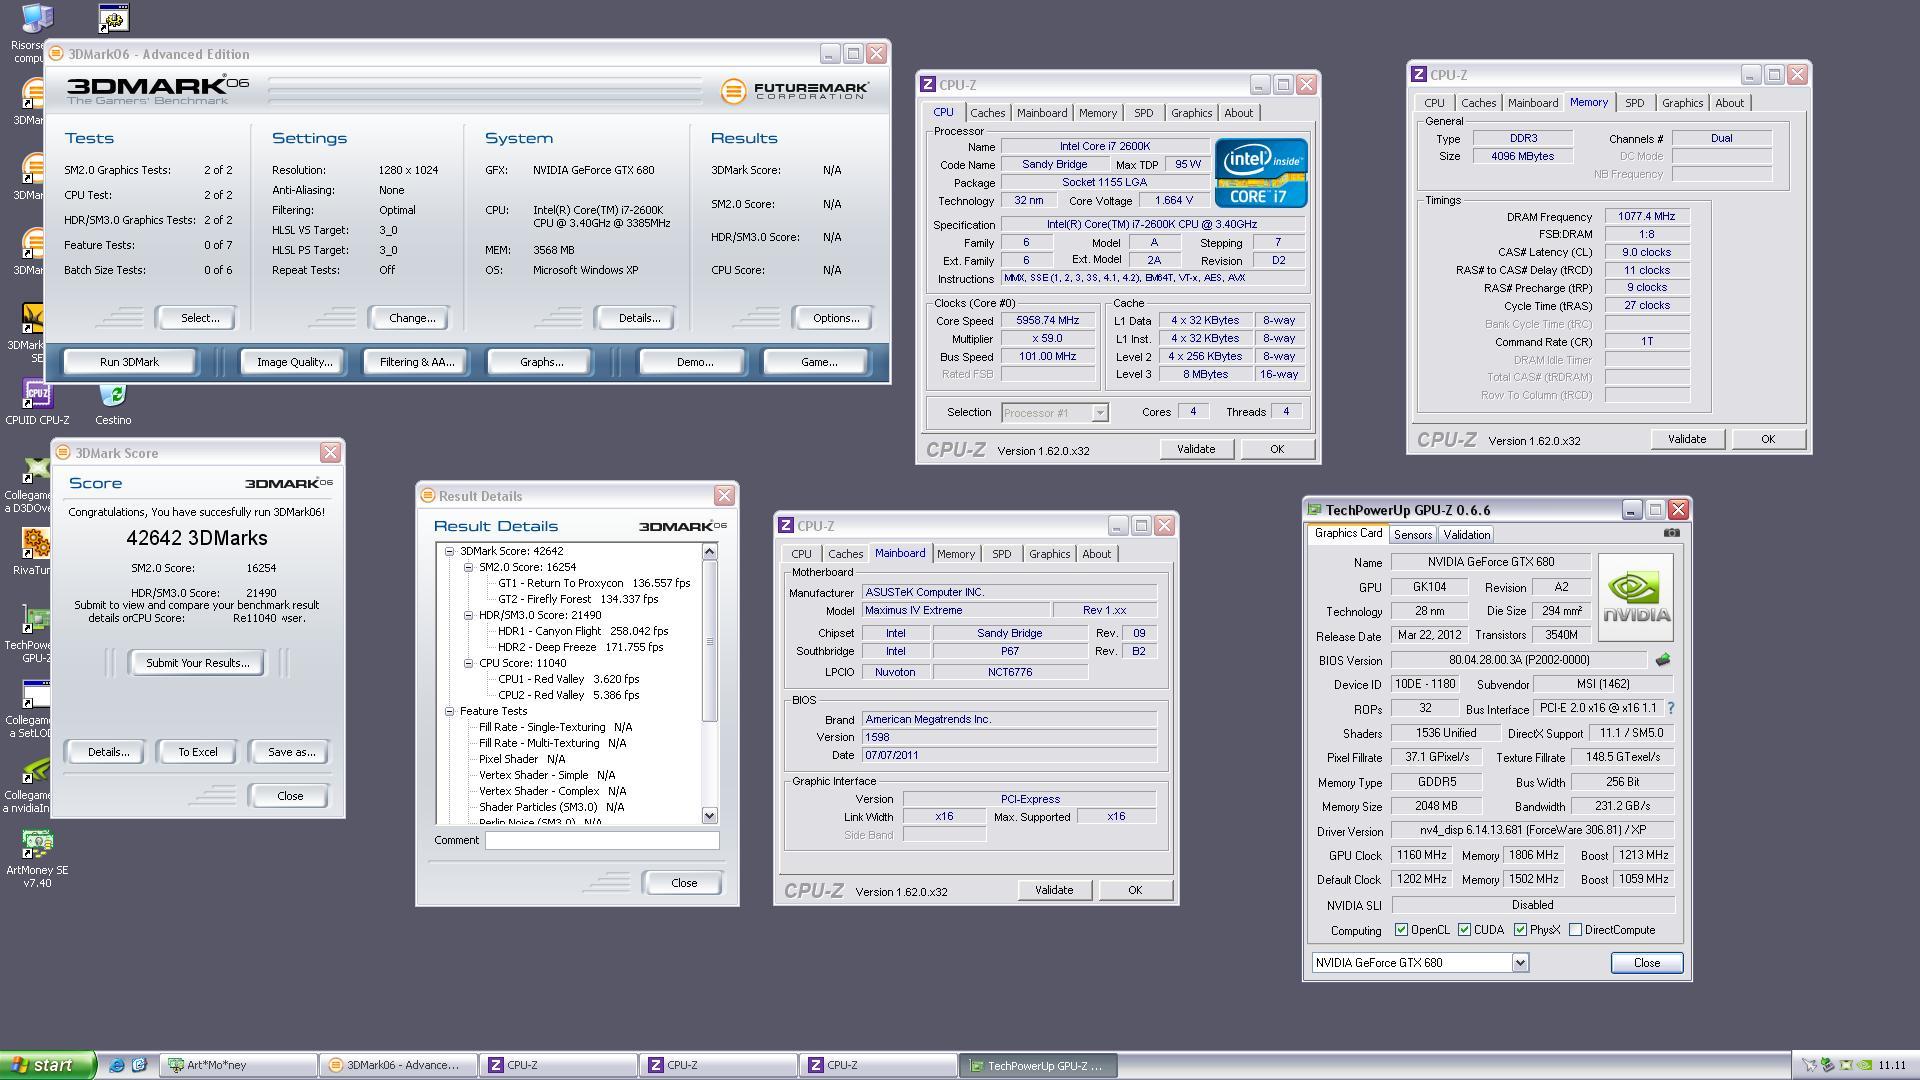This screenshot has height=1080, width=1920.
Task: Click the Result Details window title icon
Action: point(428,496)
